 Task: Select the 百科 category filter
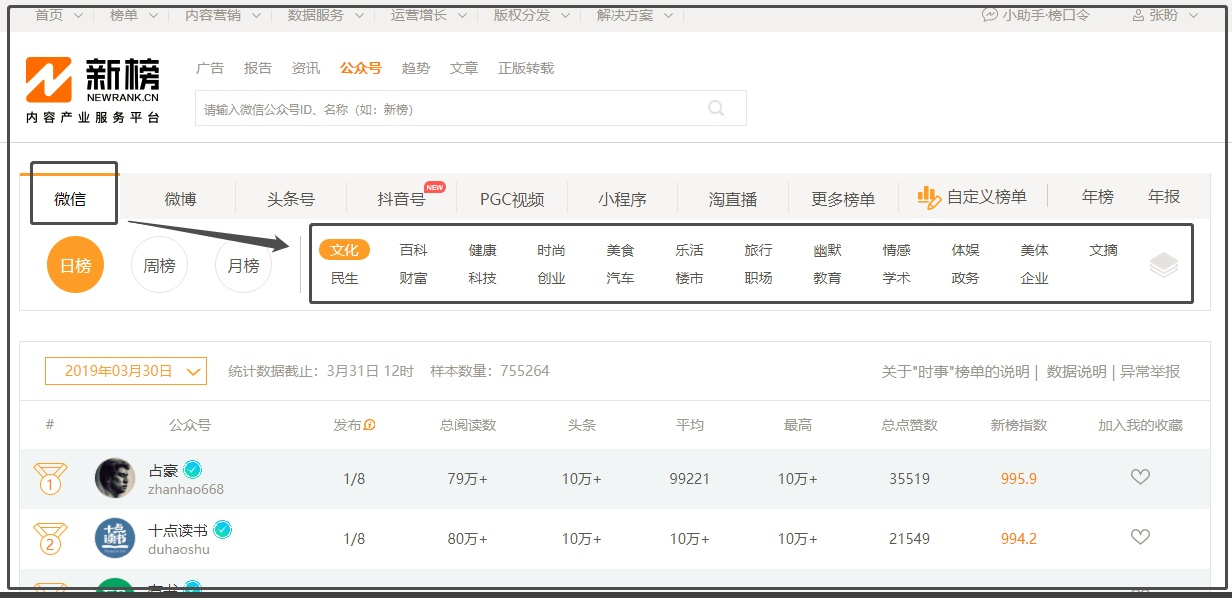point(413,250)
